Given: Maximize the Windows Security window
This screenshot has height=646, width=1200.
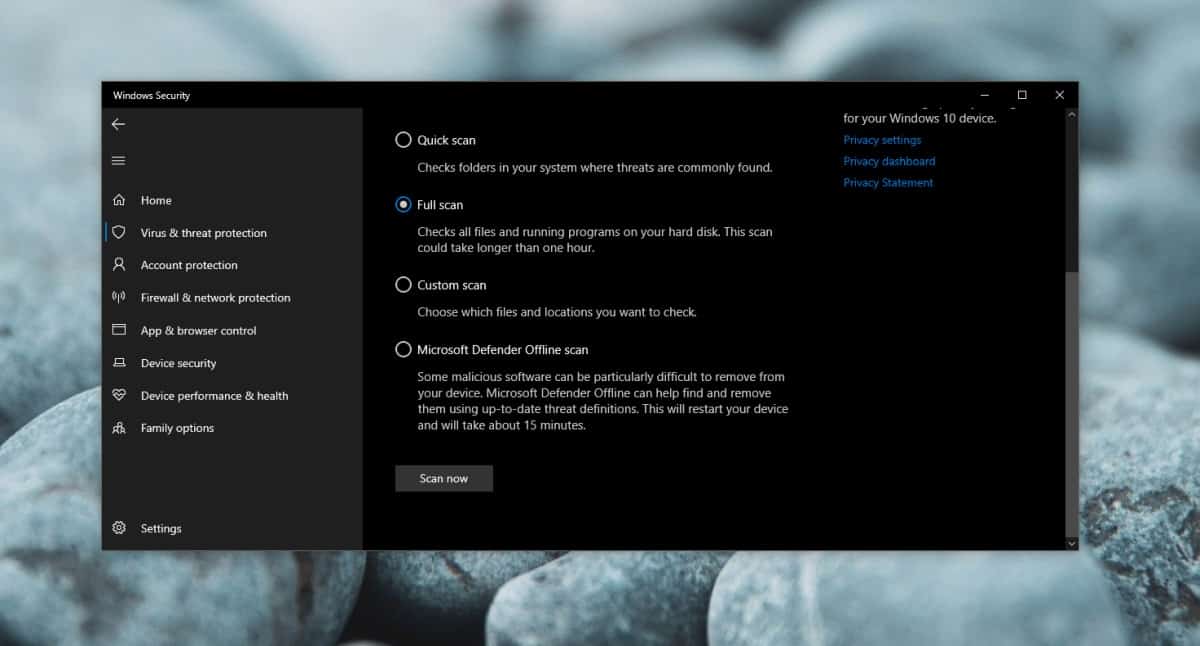Looking at the screenshot, I should tap(1021, 95).
